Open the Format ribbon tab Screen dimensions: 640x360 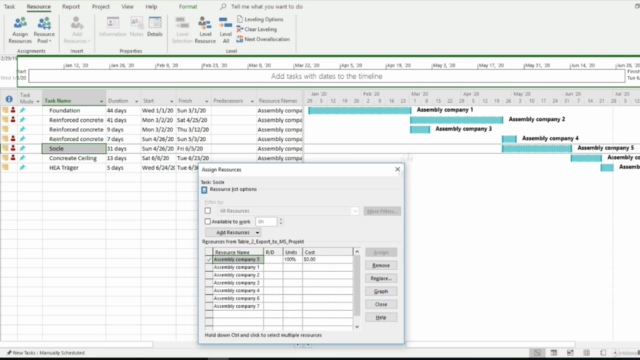(x=188, y=7)
